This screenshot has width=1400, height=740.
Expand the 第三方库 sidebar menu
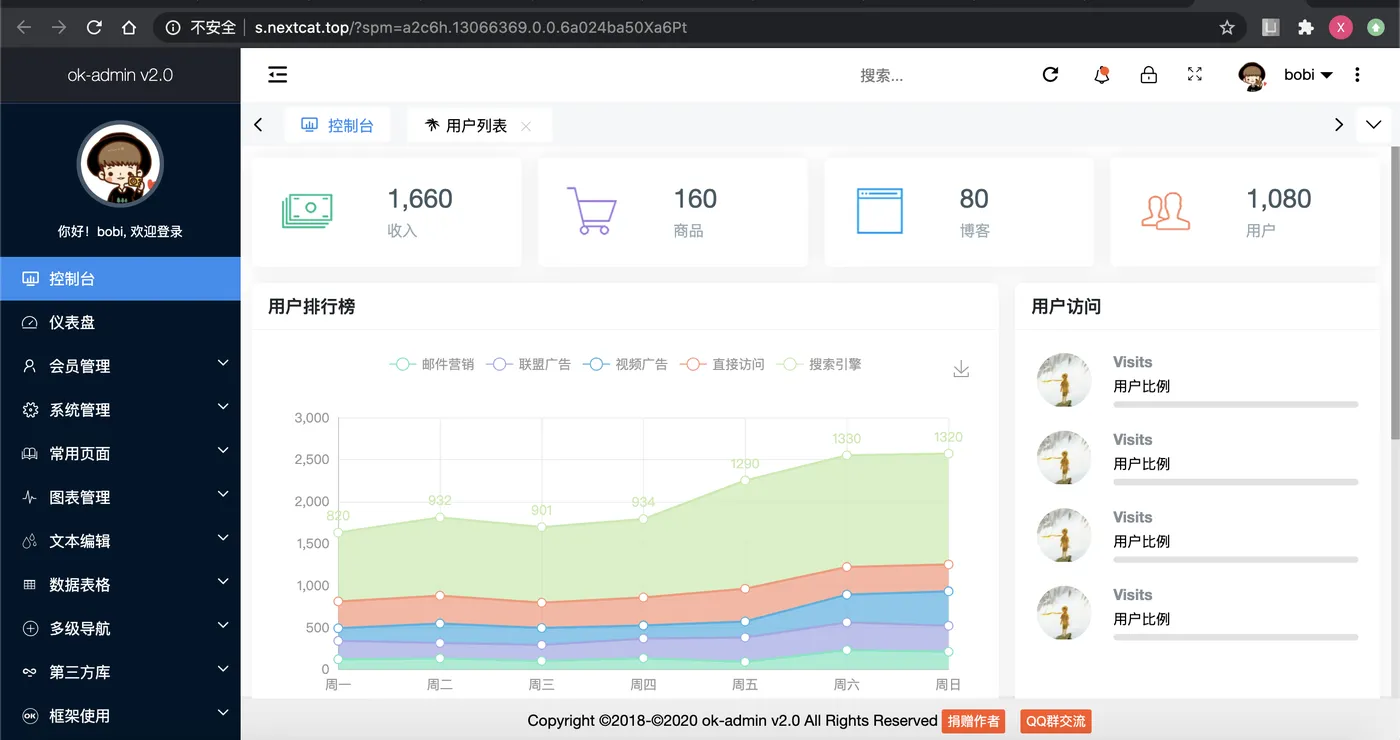(x=120, y=672)
